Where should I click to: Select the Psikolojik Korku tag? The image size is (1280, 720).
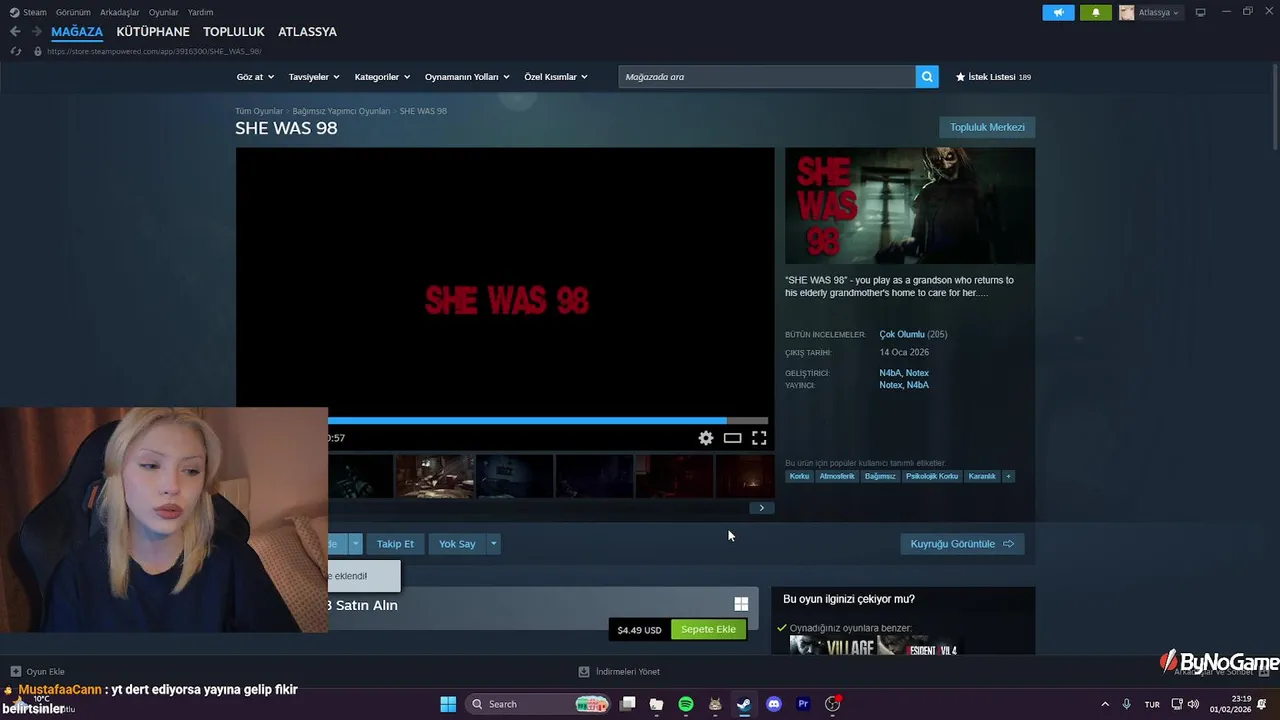(932, 476)
